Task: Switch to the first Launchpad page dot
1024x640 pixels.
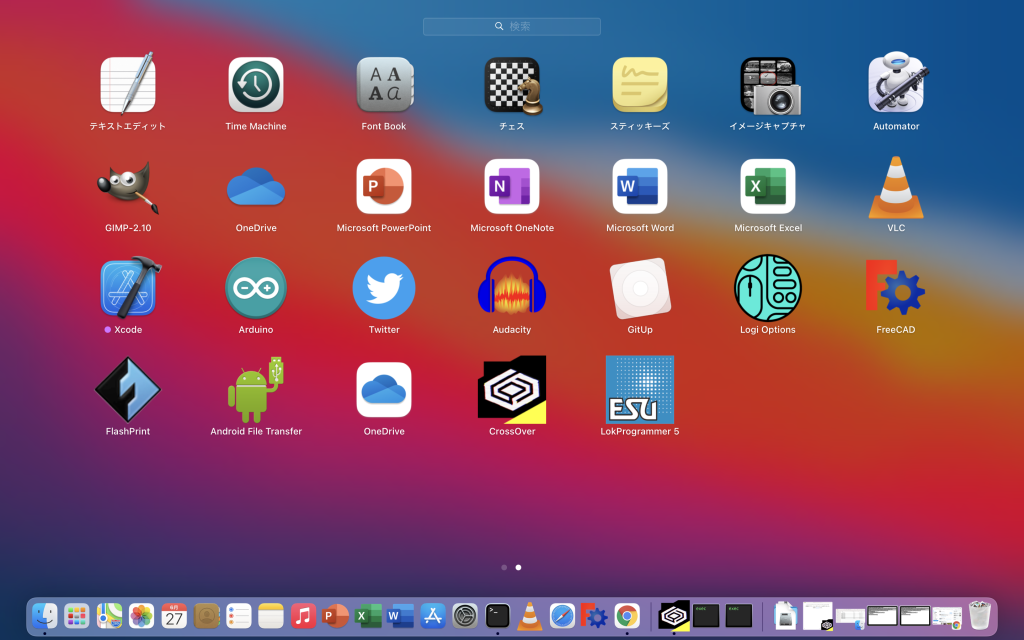Action: [x=504, y=567]
